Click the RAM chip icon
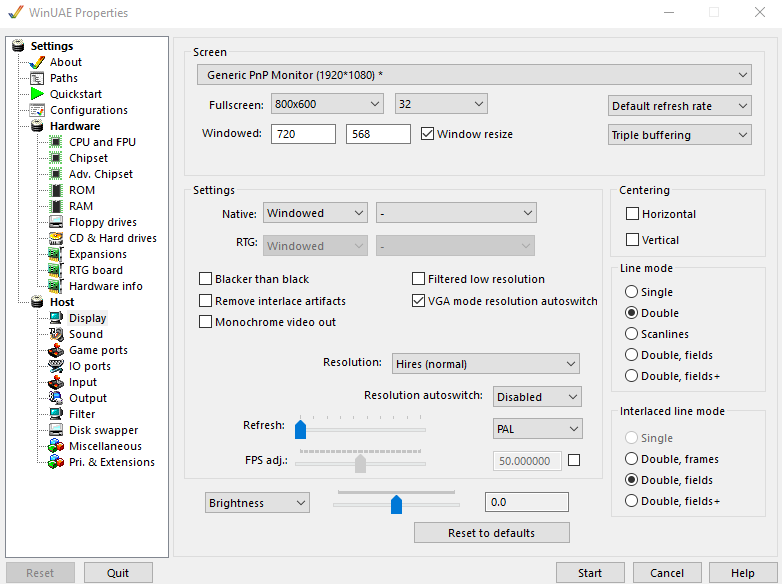Image resolution: width=782 pixels, height=584 pixels. (56, 206)
